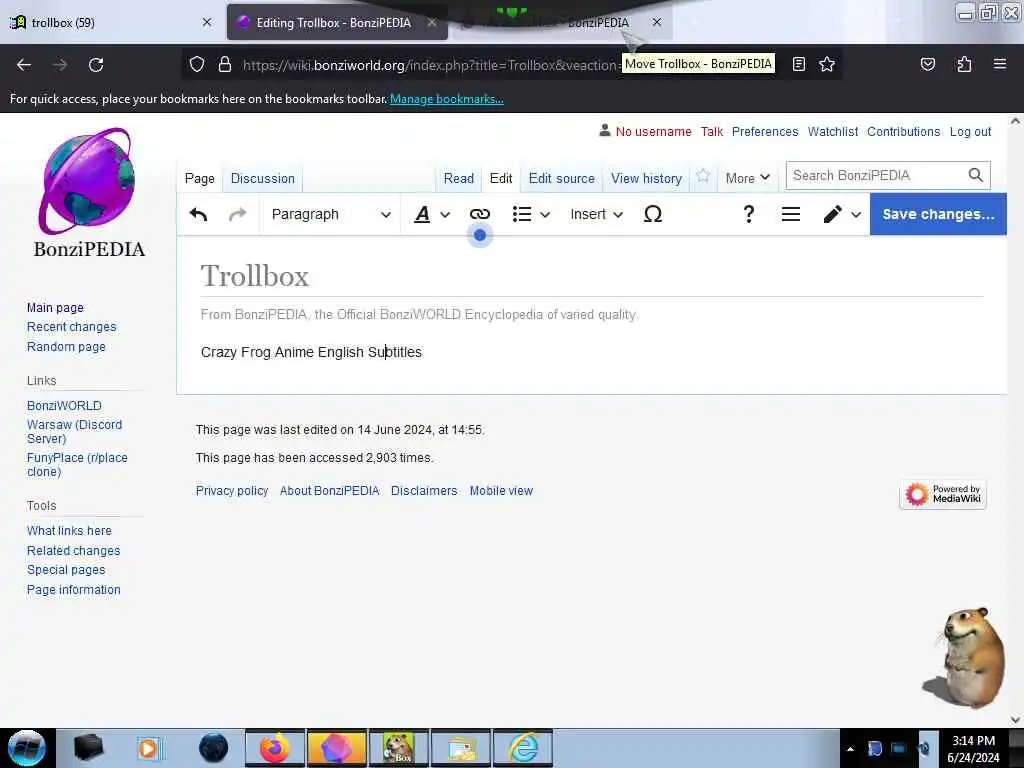
Task: Open About BonziPEDIA footer link
Action: pos(329,490)
